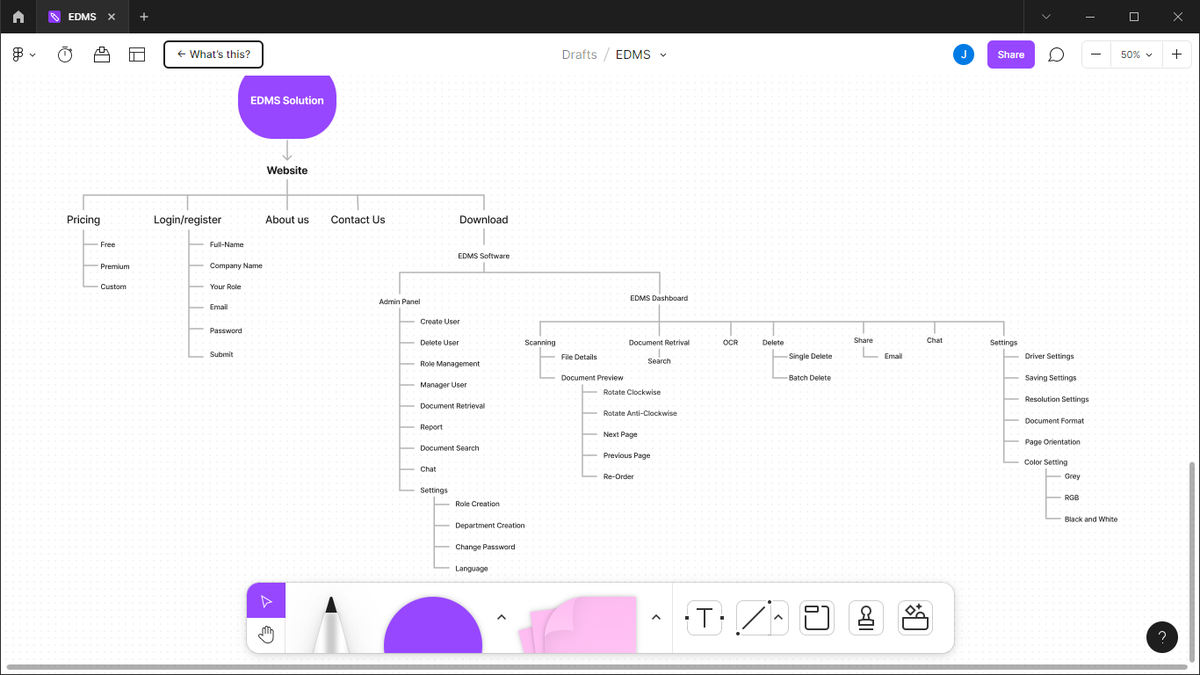Select the pink sticky note tool
Viewport: 1200px width, 675px height.
pos(578,625)
